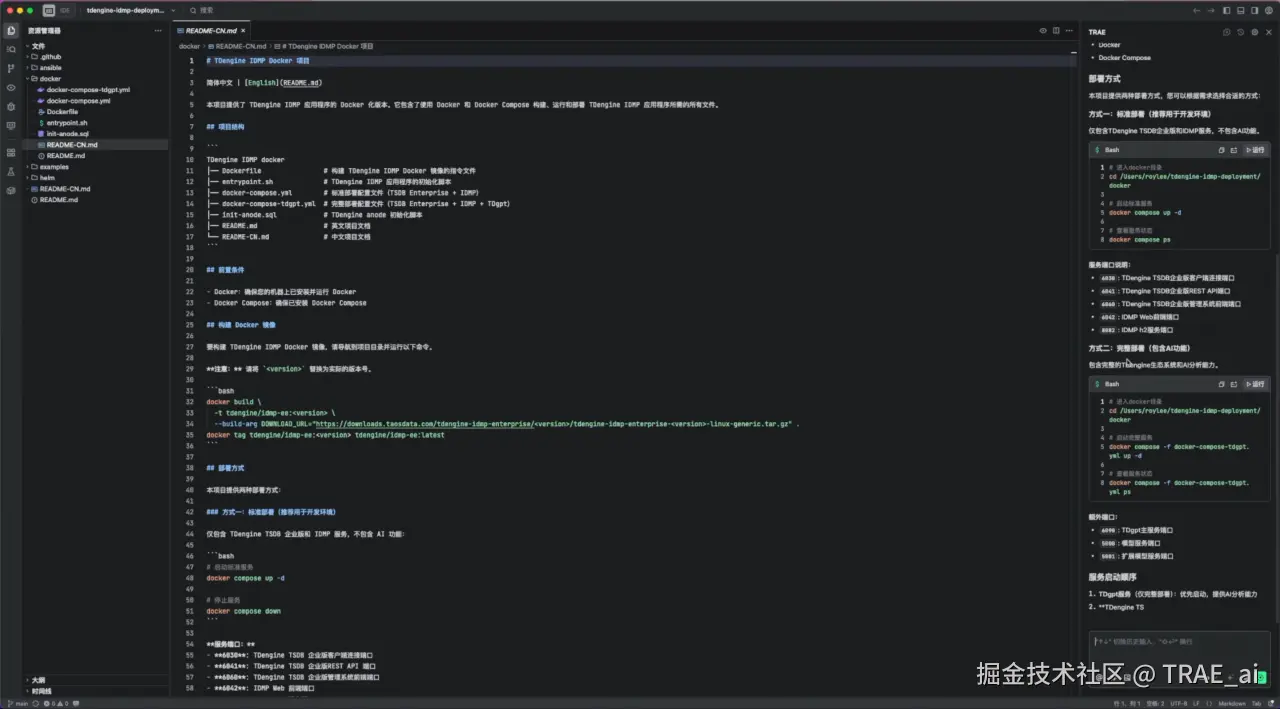Open the downloads.taosdata.com URL on line 34
Viewport: 1280px width, 709px height.
pos(423,424)
